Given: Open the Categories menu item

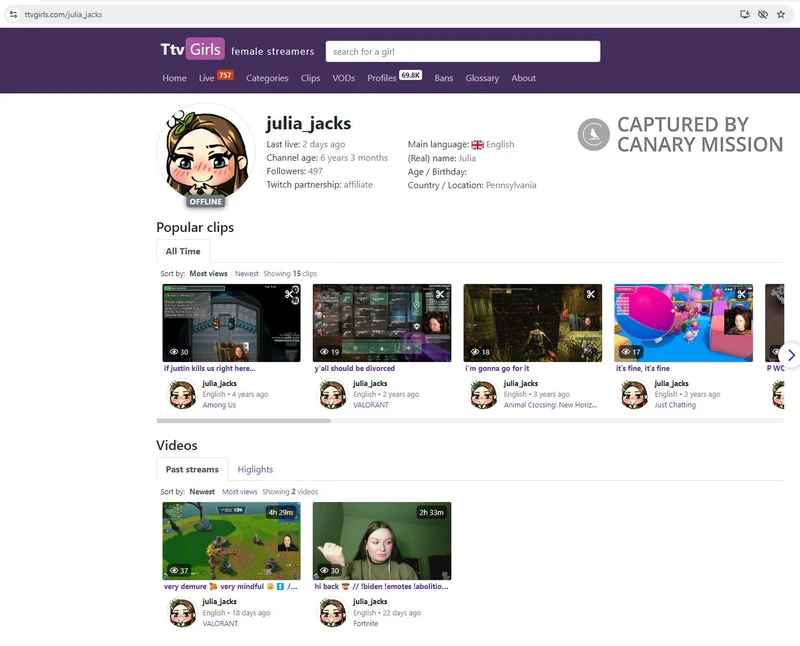Looking at the screenshot, I should (x=267, y=78).
